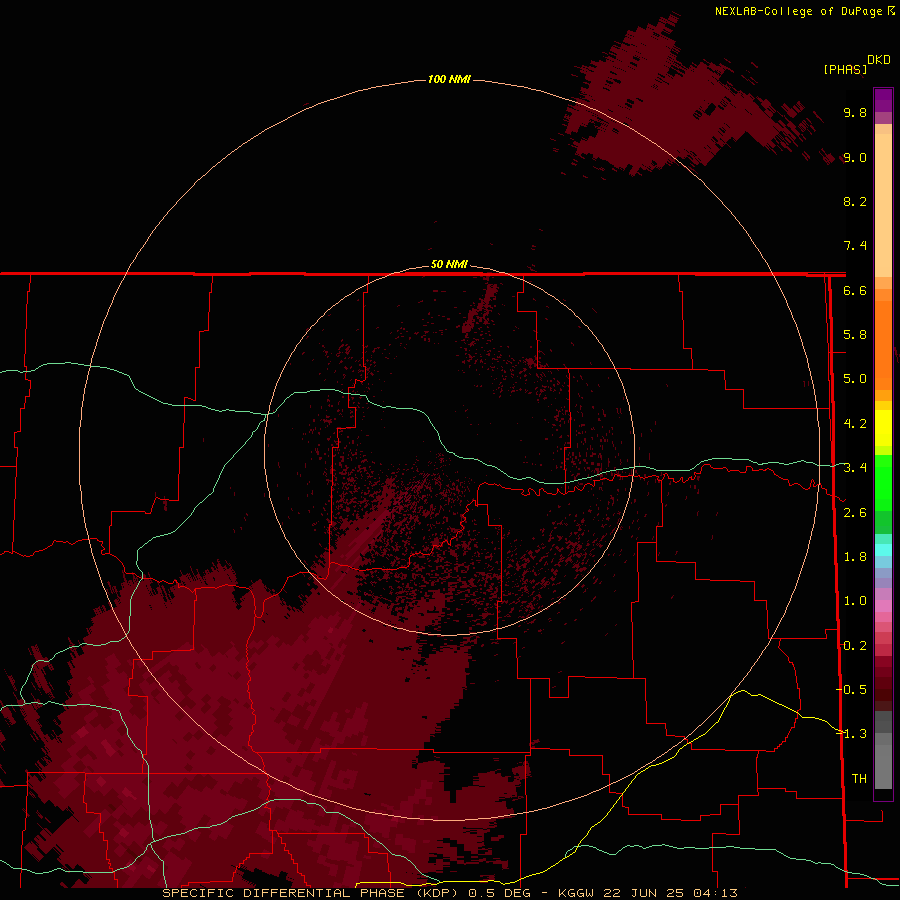Click the [PHAS] legend heading
The height and width of the screenshot is (900, 900).
click(x=845, y=69)
